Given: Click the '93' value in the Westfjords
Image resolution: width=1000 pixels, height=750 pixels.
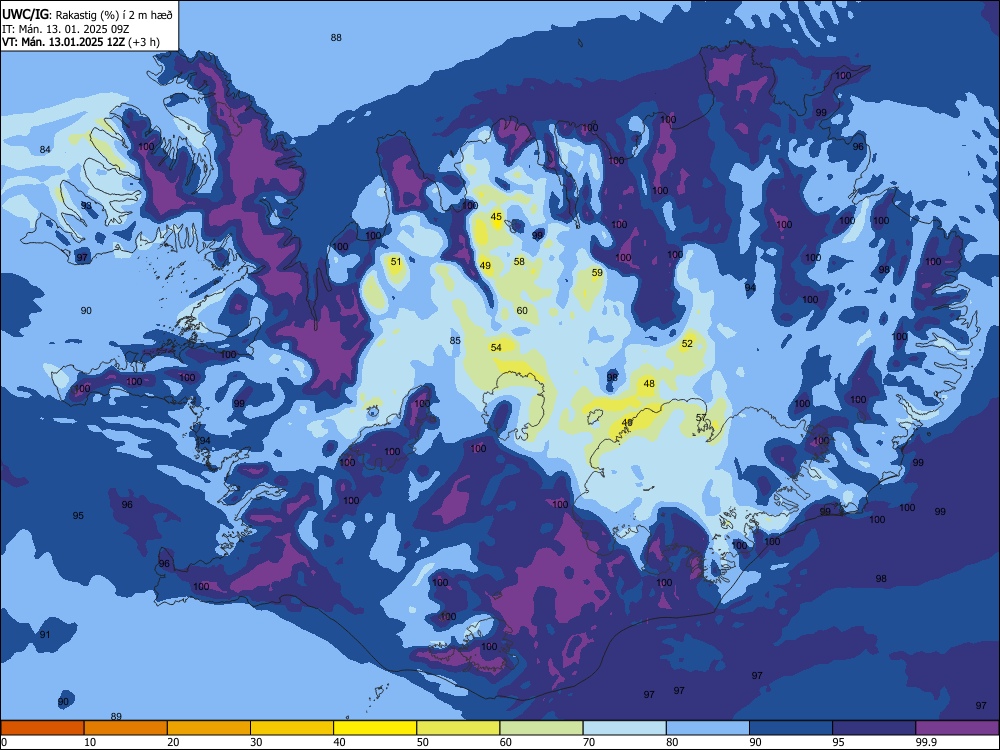Looking at the screenshot, I should click(86, 205).
